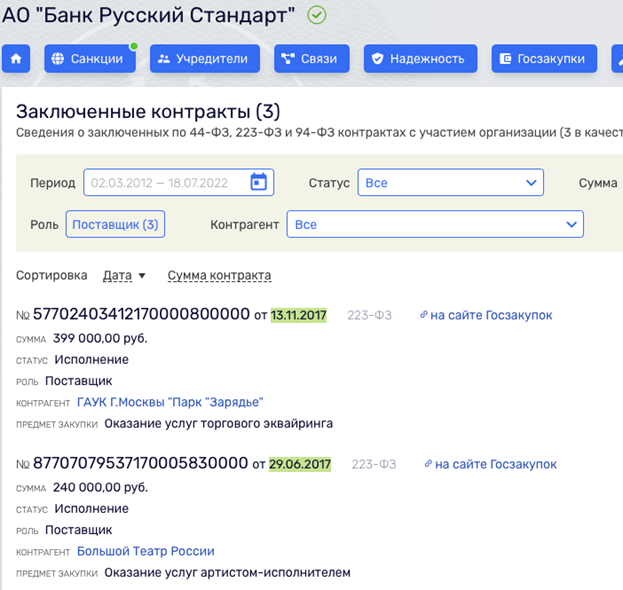Click the partially visible button after Госзакупки
The image size is (623, 590).
point(617,59)
